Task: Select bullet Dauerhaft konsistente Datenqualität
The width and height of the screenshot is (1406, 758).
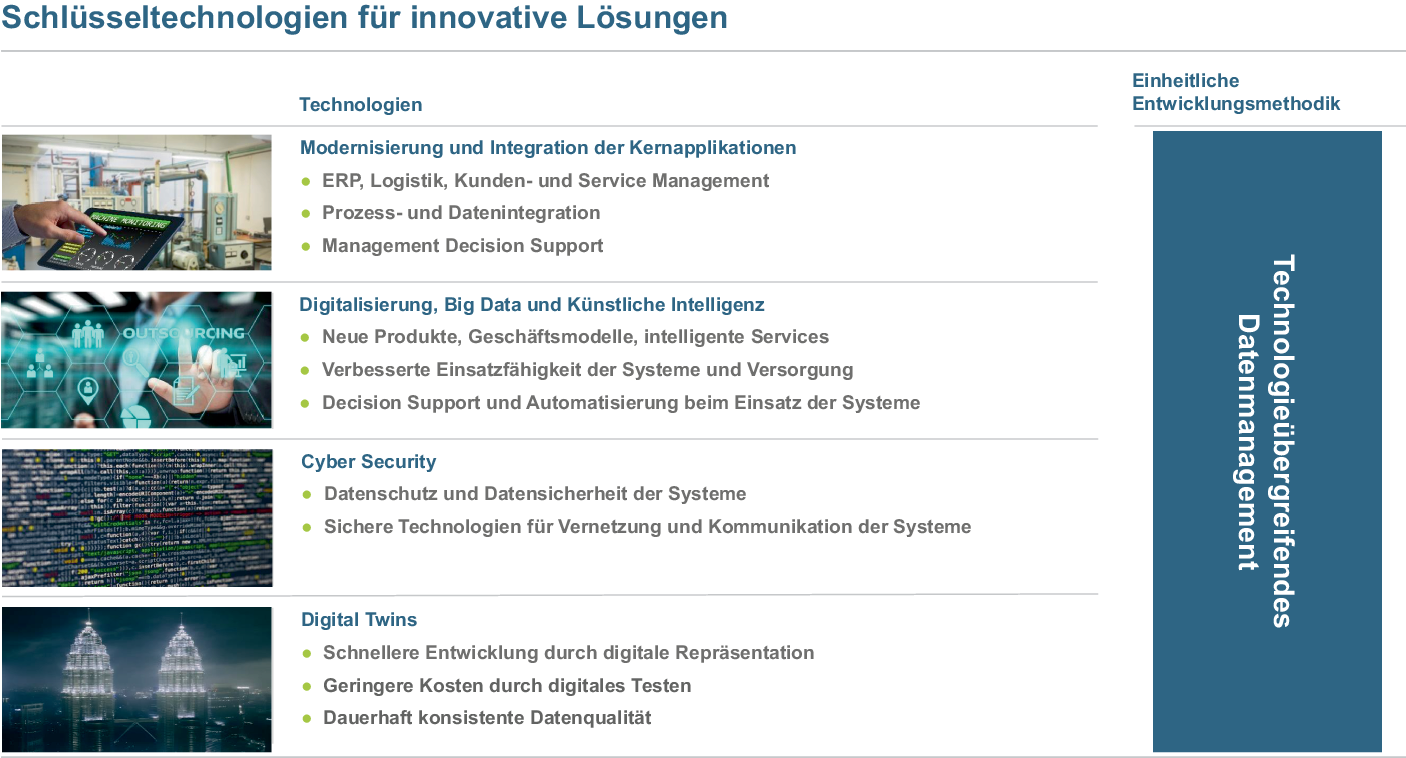Action: click(487, 718)
